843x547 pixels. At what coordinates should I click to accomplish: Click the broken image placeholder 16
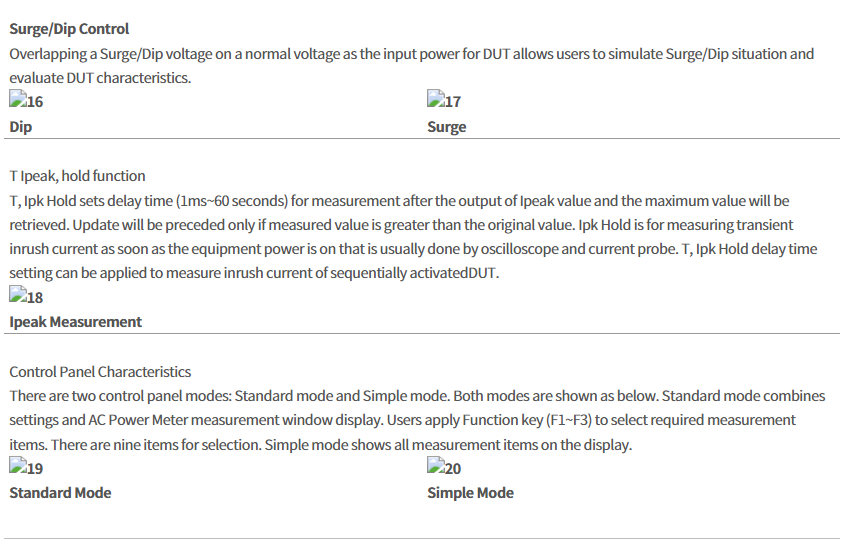(26, 100)
